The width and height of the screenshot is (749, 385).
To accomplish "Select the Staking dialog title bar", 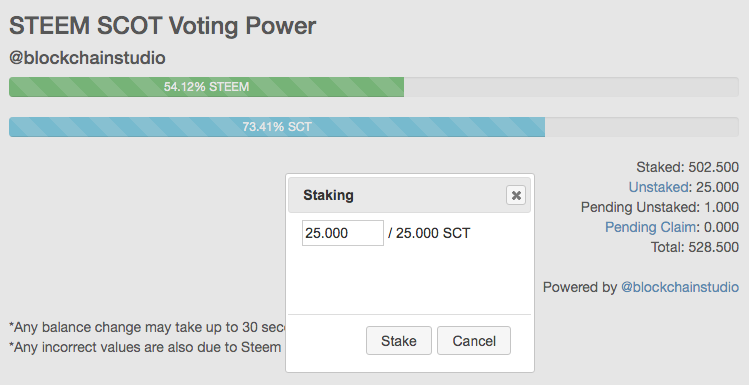I will click(409, 195).
